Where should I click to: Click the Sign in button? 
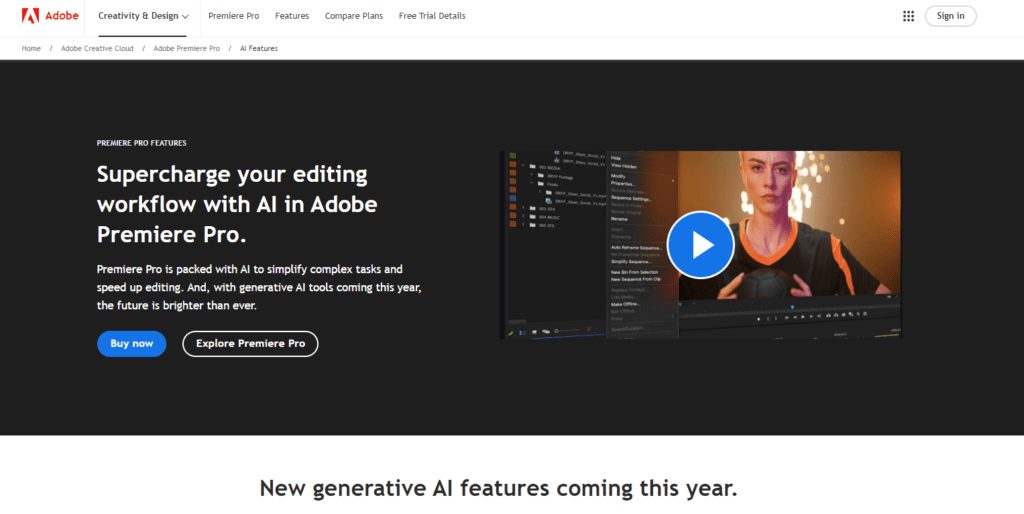coord(950,16)
